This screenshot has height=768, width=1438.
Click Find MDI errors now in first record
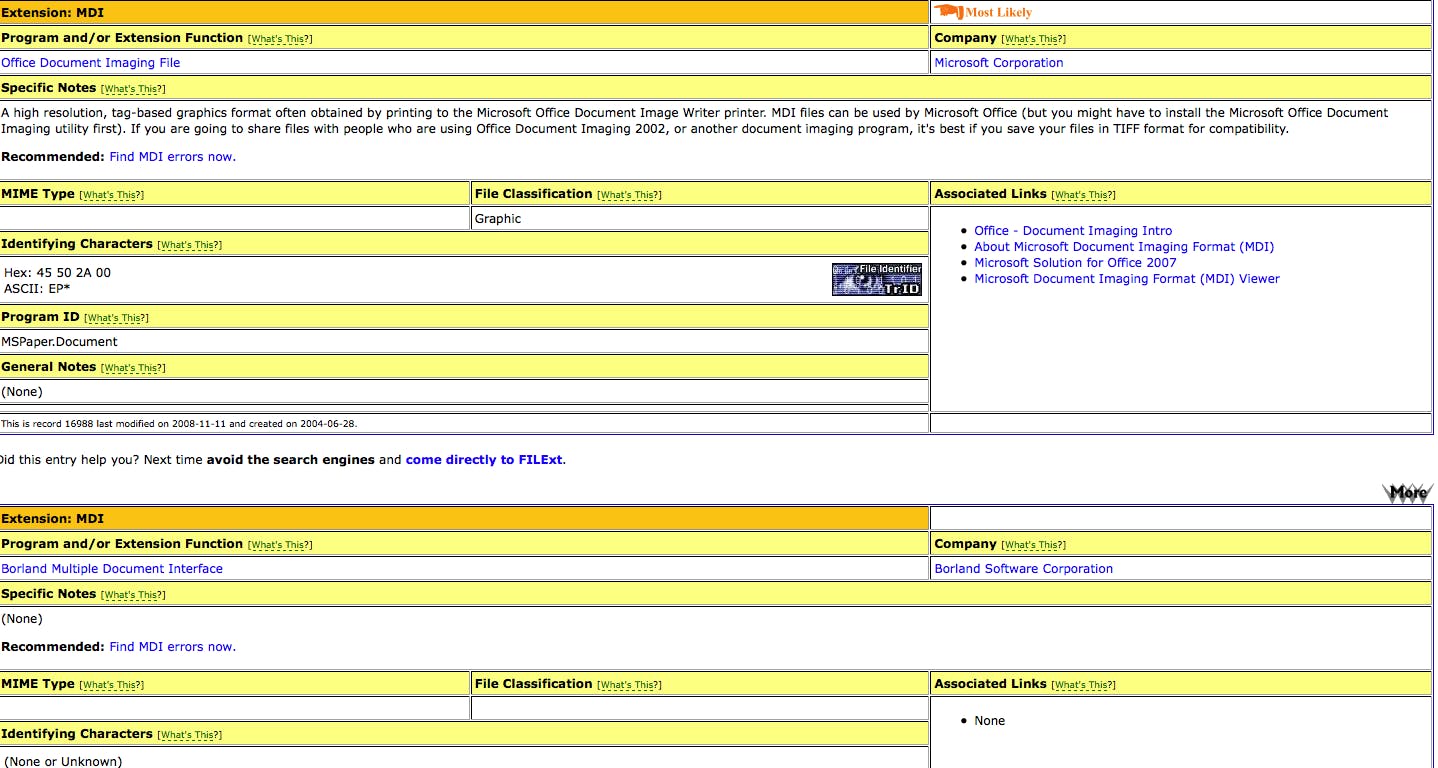pyautogui.click(x=172, y=157)
